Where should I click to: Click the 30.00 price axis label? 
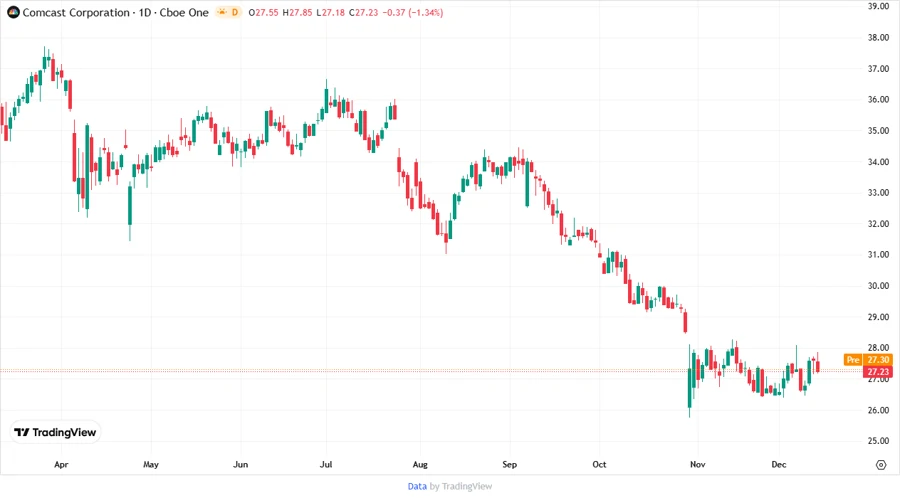click(x=878, y=286)
